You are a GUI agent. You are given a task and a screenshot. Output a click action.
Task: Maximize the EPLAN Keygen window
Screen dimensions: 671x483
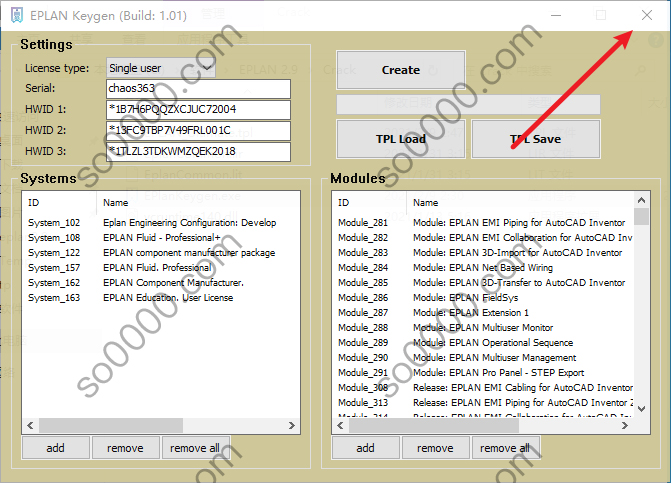point(601,15)
